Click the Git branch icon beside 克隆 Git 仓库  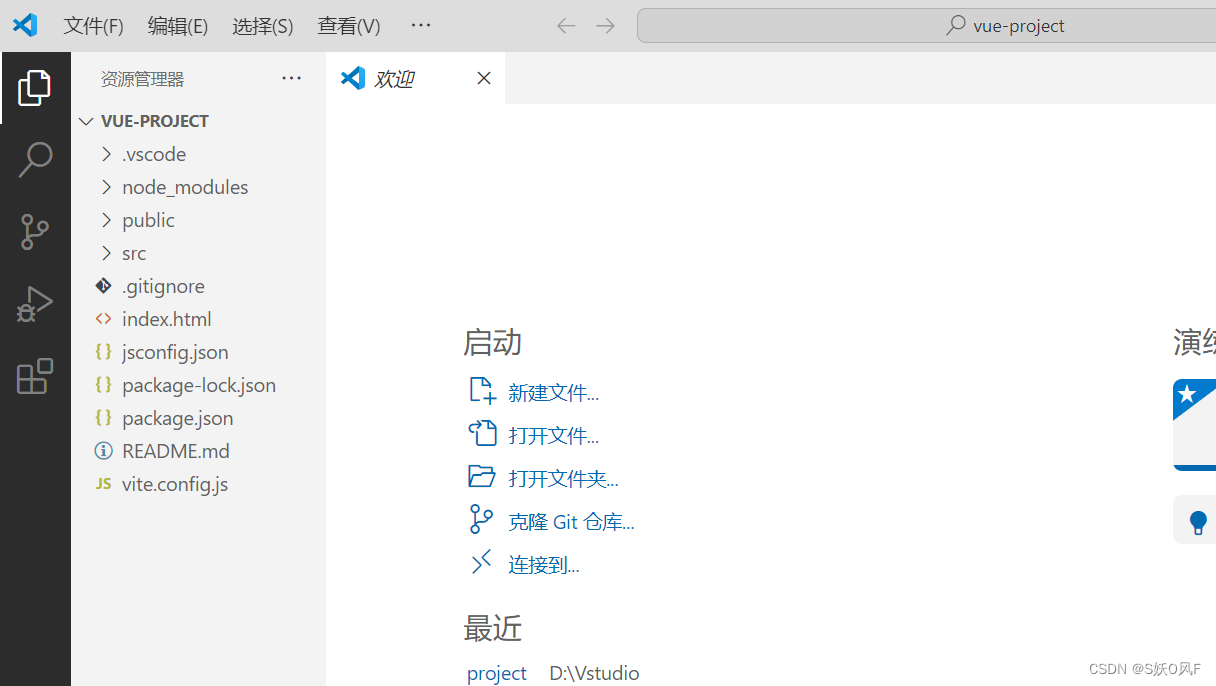tap(482, 519)
